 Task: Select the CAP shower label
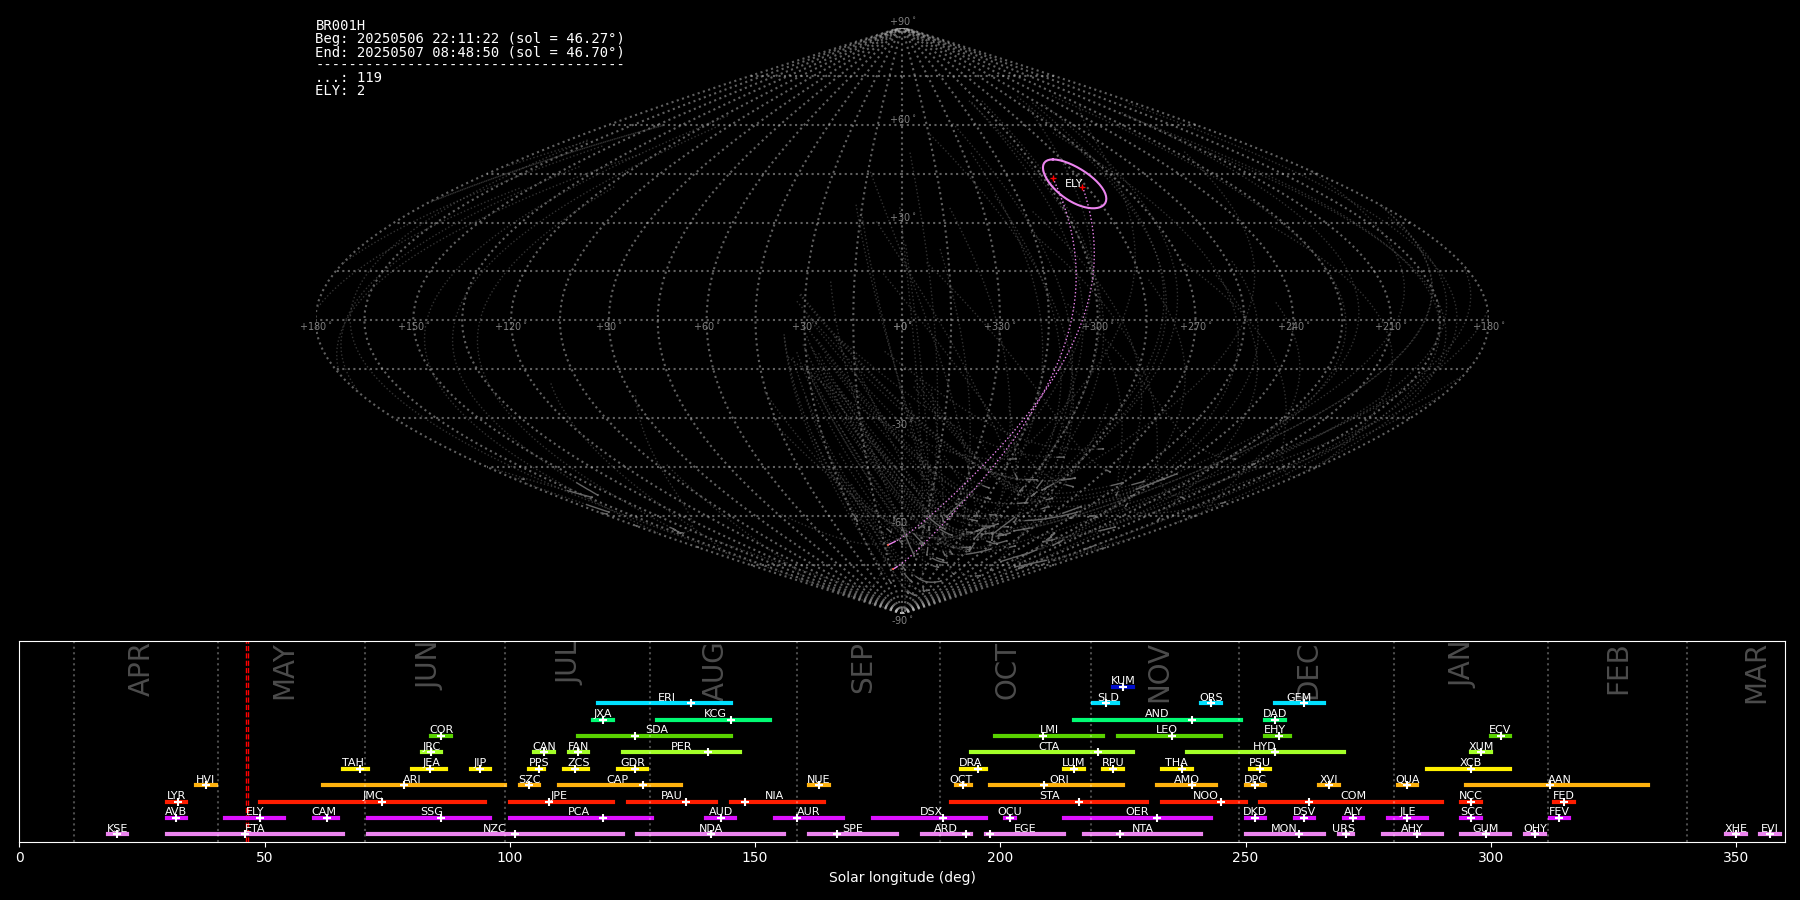click(618, 779)
